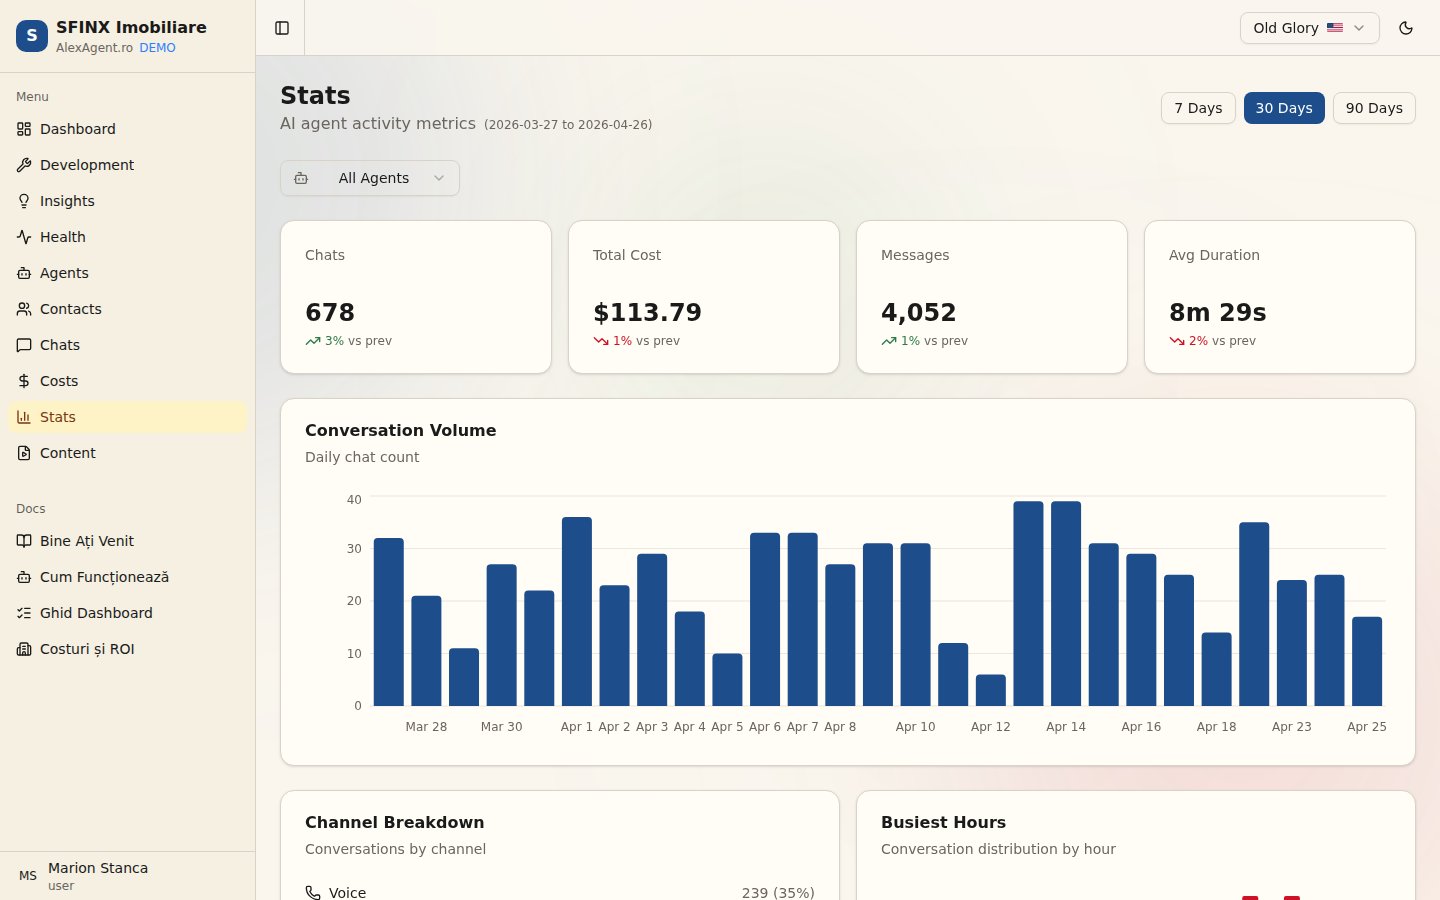
Task: Select the 90 Days range
Action: [x=1374, y=108]
